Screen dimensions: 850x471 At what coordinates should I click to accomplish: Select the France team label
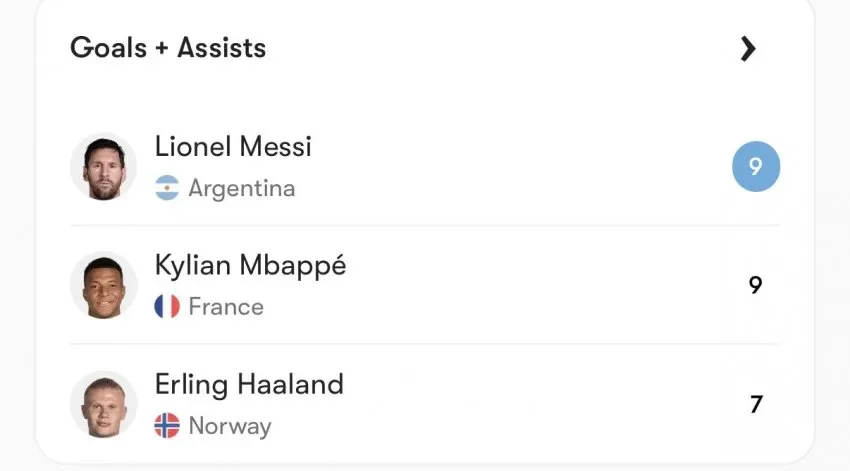click(226, 307)
